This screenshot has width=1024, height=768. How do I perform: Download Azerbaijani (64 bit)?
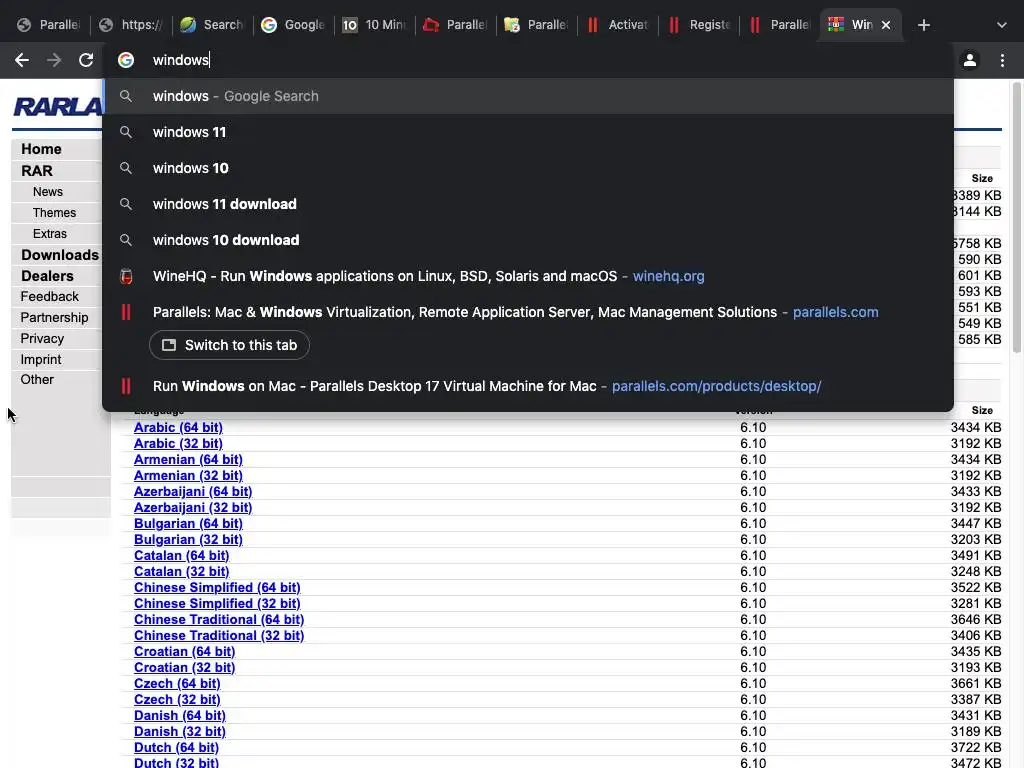(193, 491)
